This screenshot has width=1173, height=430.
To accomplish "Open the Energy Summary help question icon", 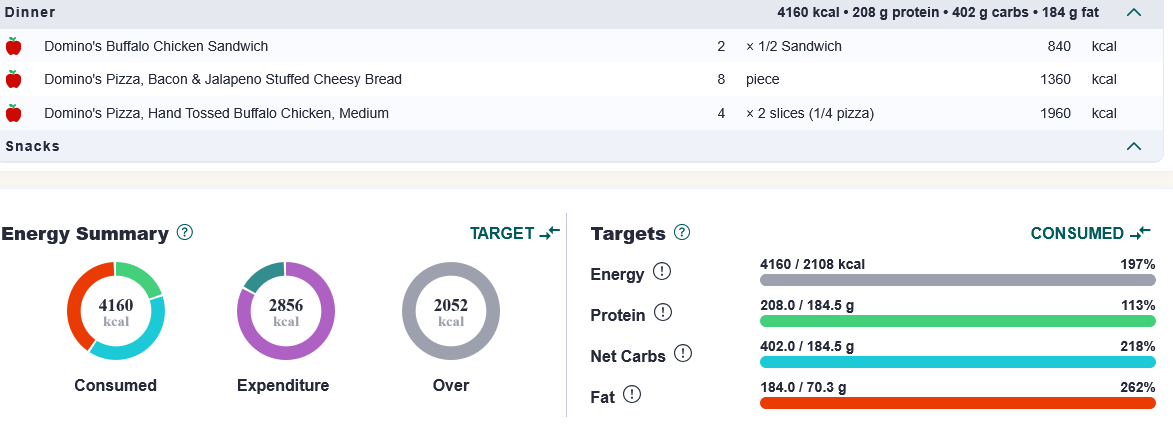I will pos(185,233).
